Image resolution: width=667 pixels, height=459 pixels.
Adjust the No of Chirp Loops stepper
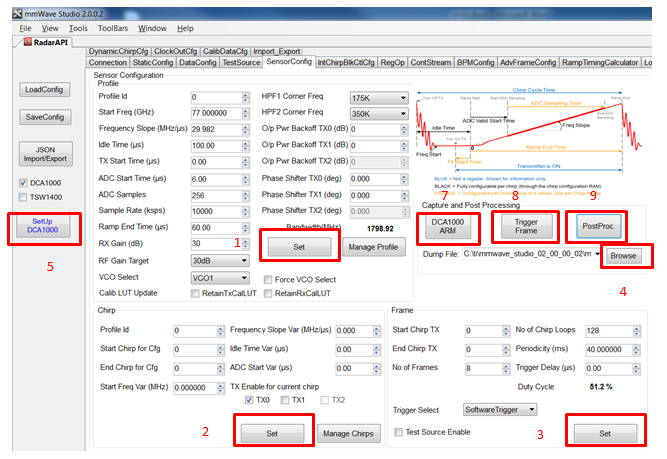636,331
